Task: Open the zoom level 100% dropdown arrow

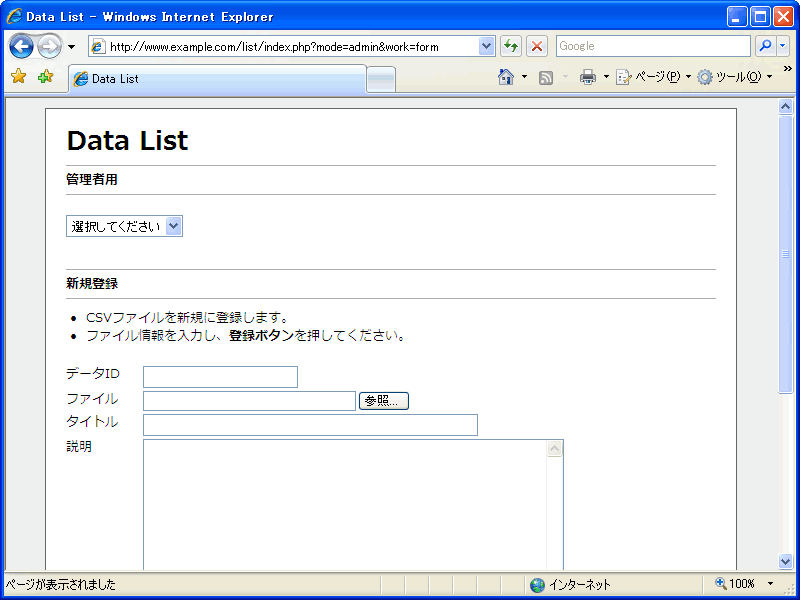Action: tap(770, 584)
